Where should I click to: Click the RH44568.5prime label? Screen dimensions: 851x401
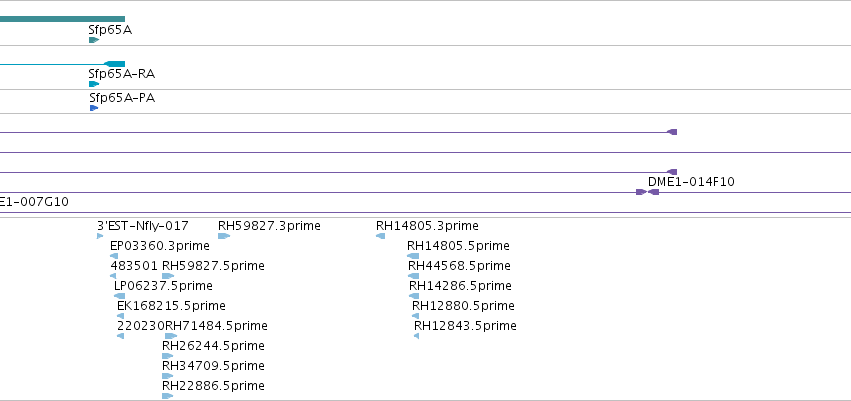459,266
